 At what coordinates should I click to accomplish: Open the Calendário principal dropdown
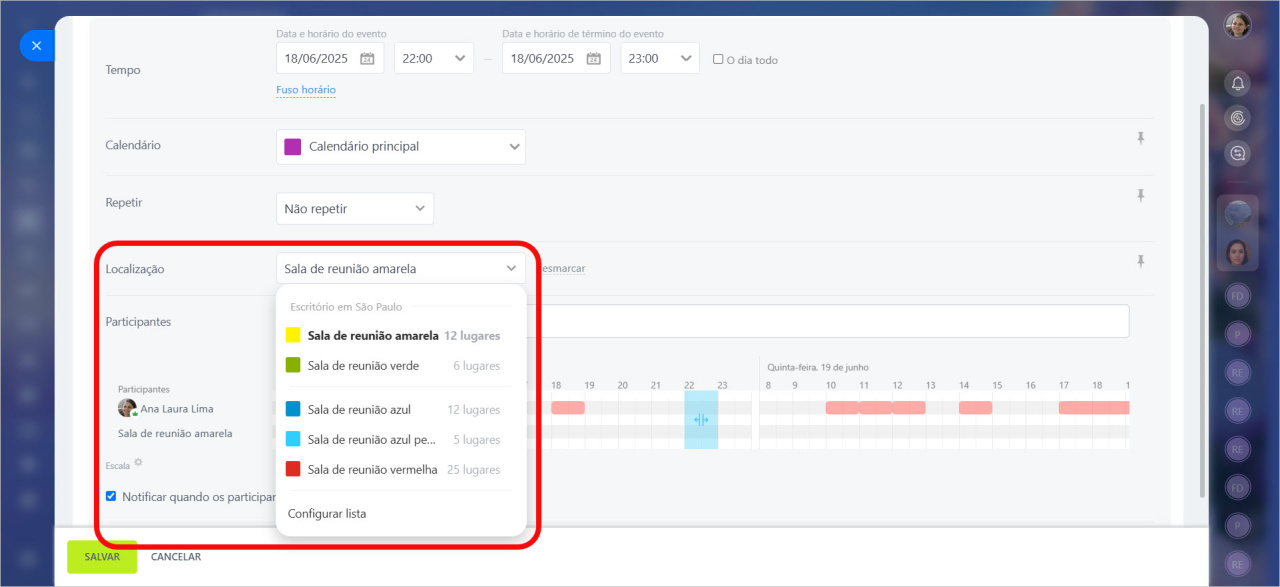tap(401, 146)
